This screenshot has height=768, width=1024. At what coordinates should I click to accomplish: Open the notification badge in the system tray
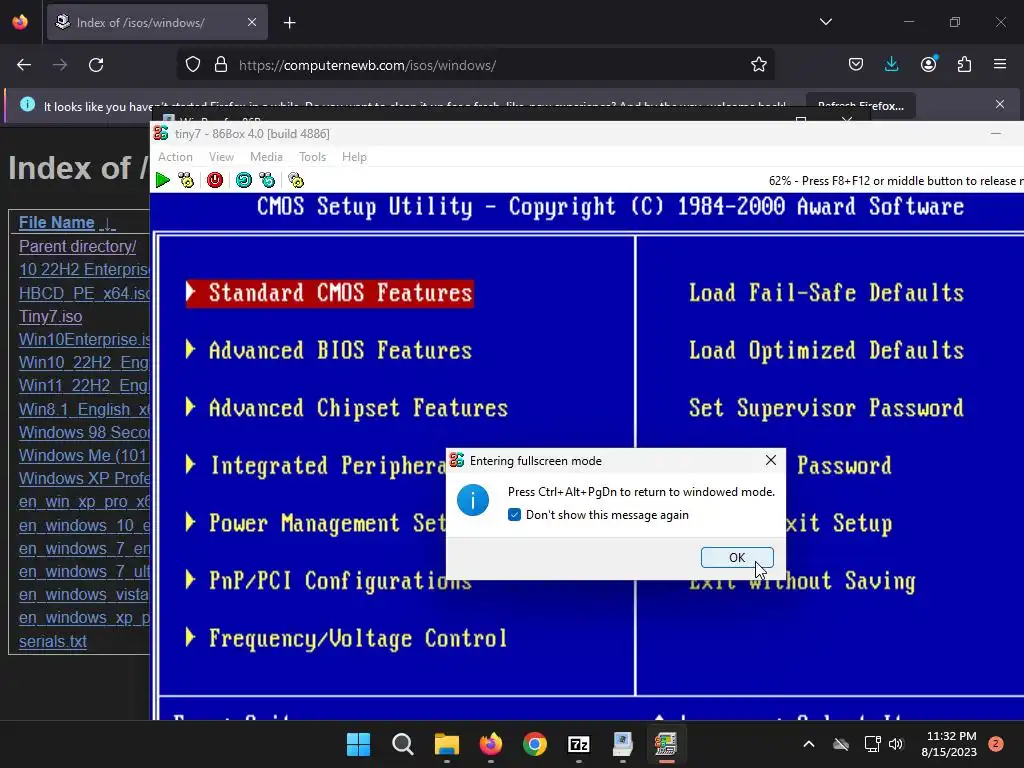(x=996, y=744)
